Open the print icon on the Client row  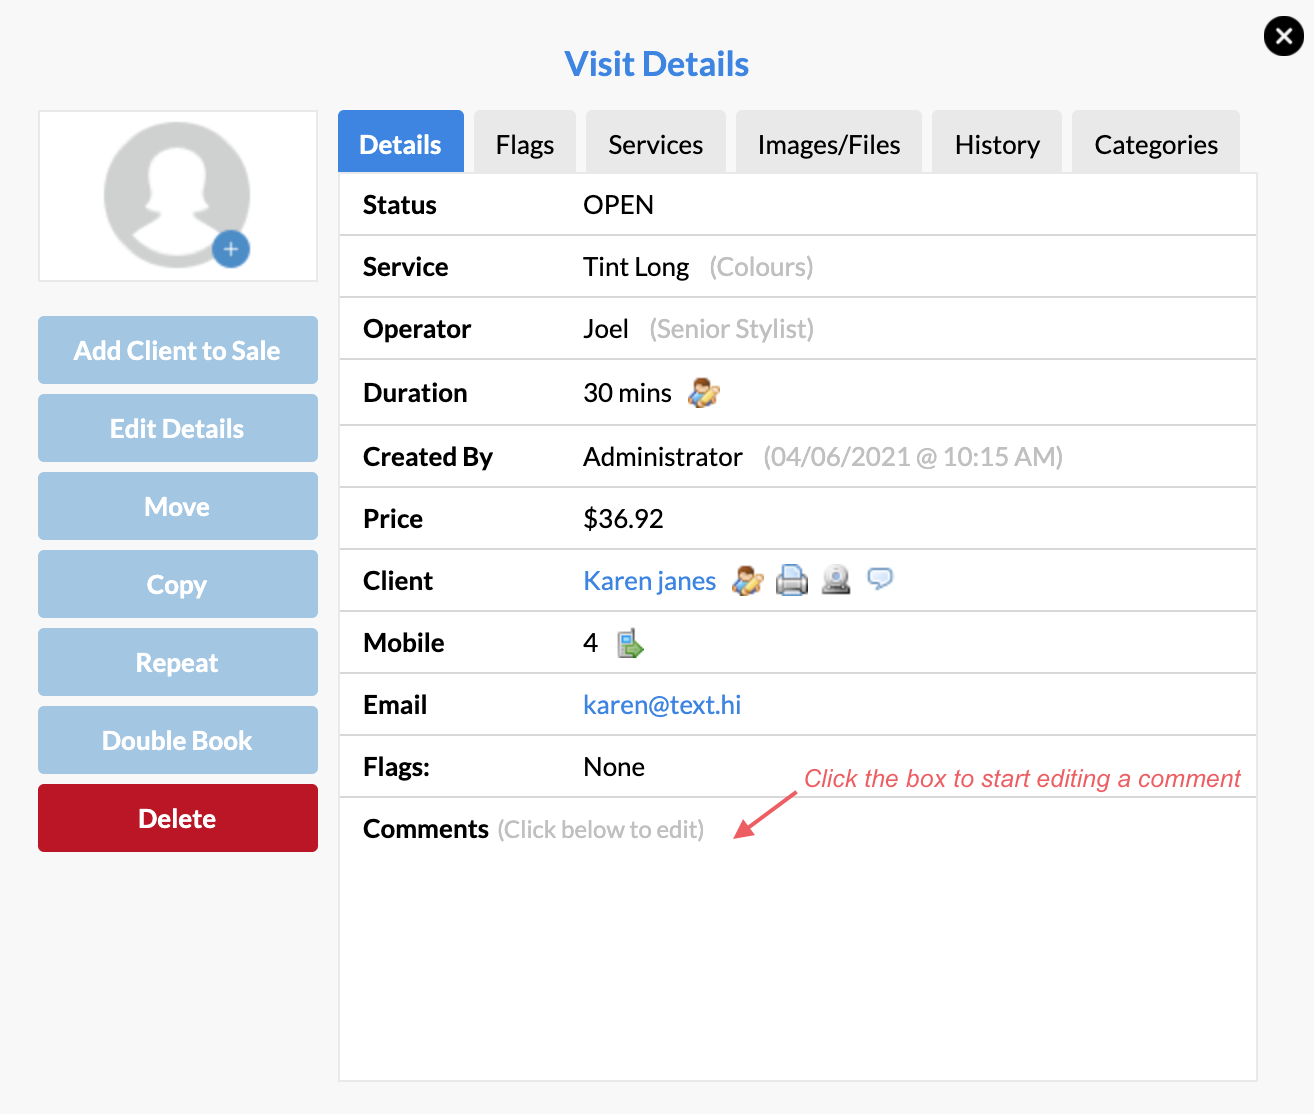pos(791,580)
